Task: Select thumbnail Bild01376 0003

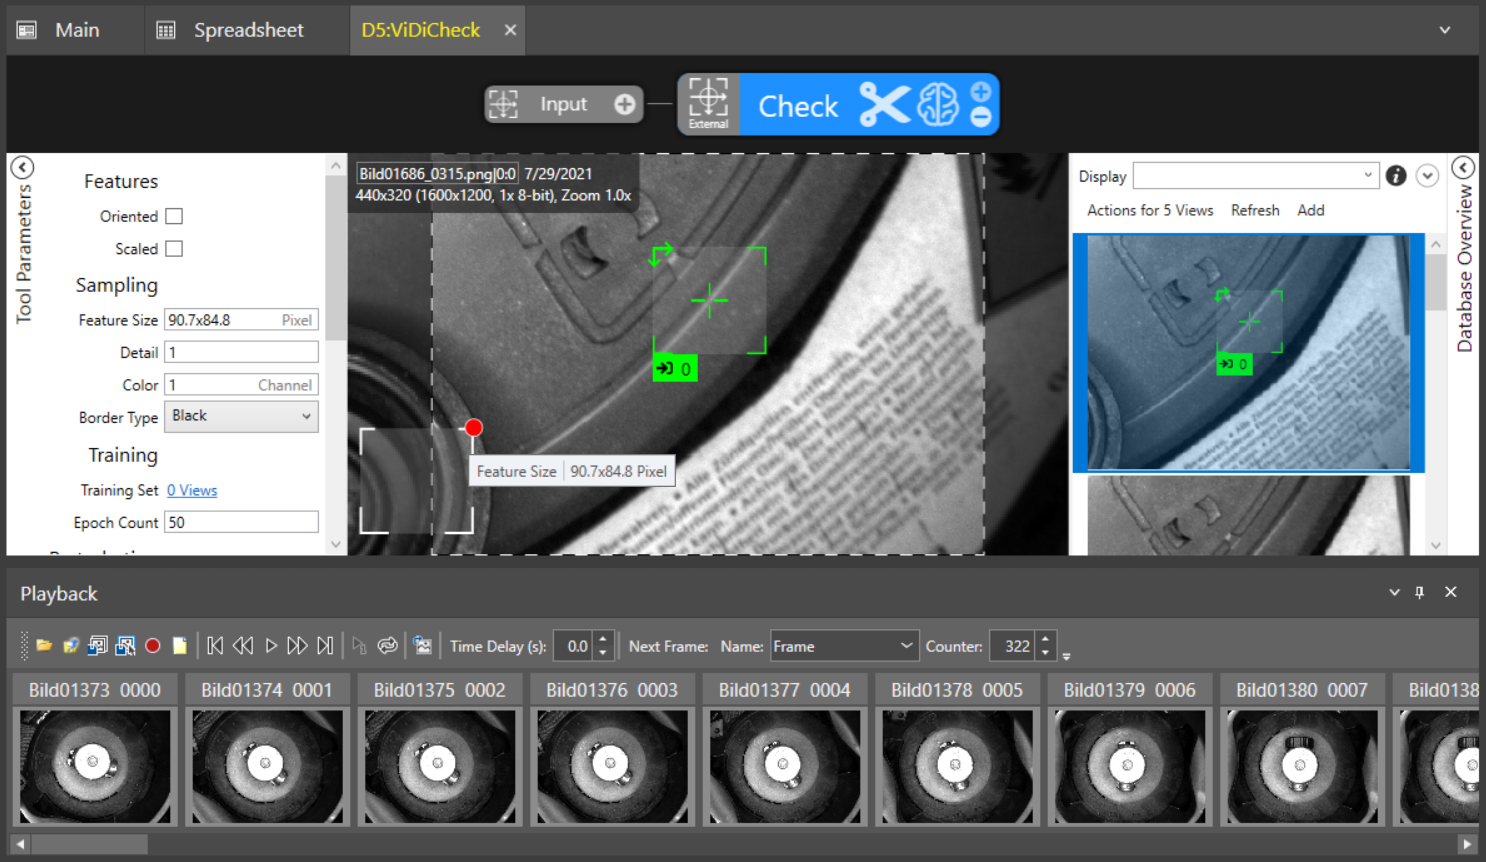Action: 612,765
